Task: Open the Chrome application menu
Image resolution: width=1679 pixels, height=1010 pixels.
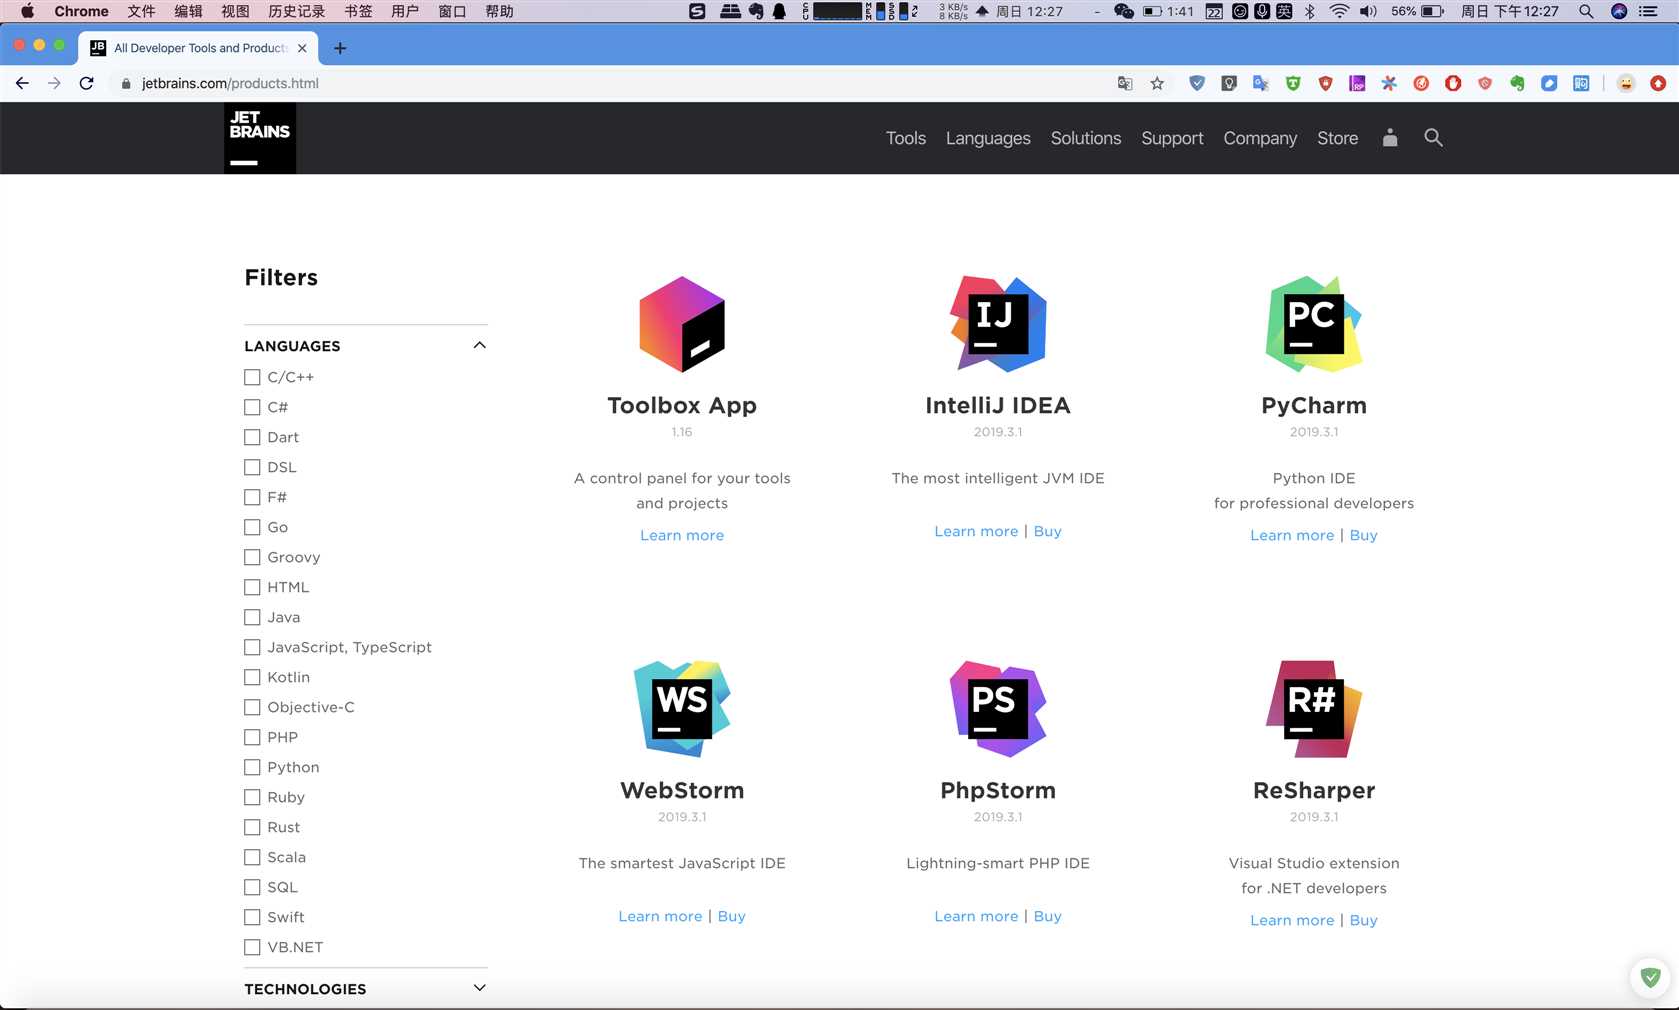Action: [81, 11]
